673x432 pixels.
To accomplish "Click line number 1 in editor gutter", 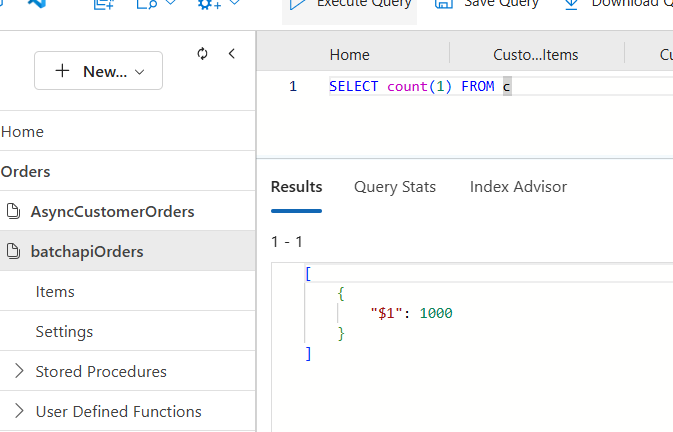I will click(293, 86).
